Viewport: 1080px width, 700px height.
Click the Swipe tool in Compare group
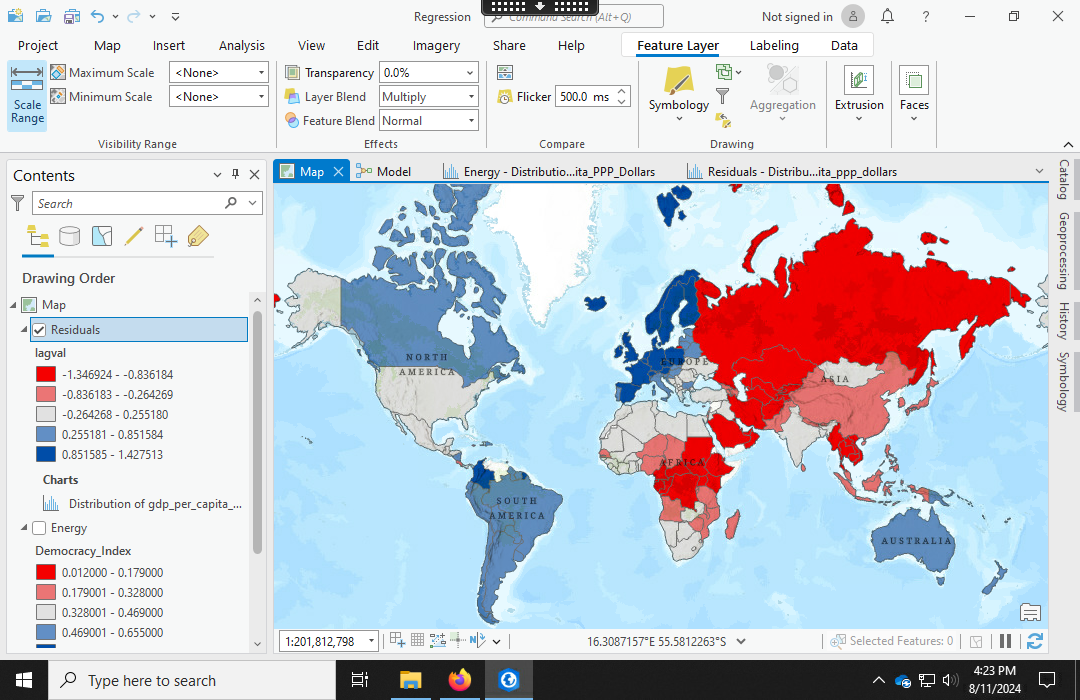(505, 72)
